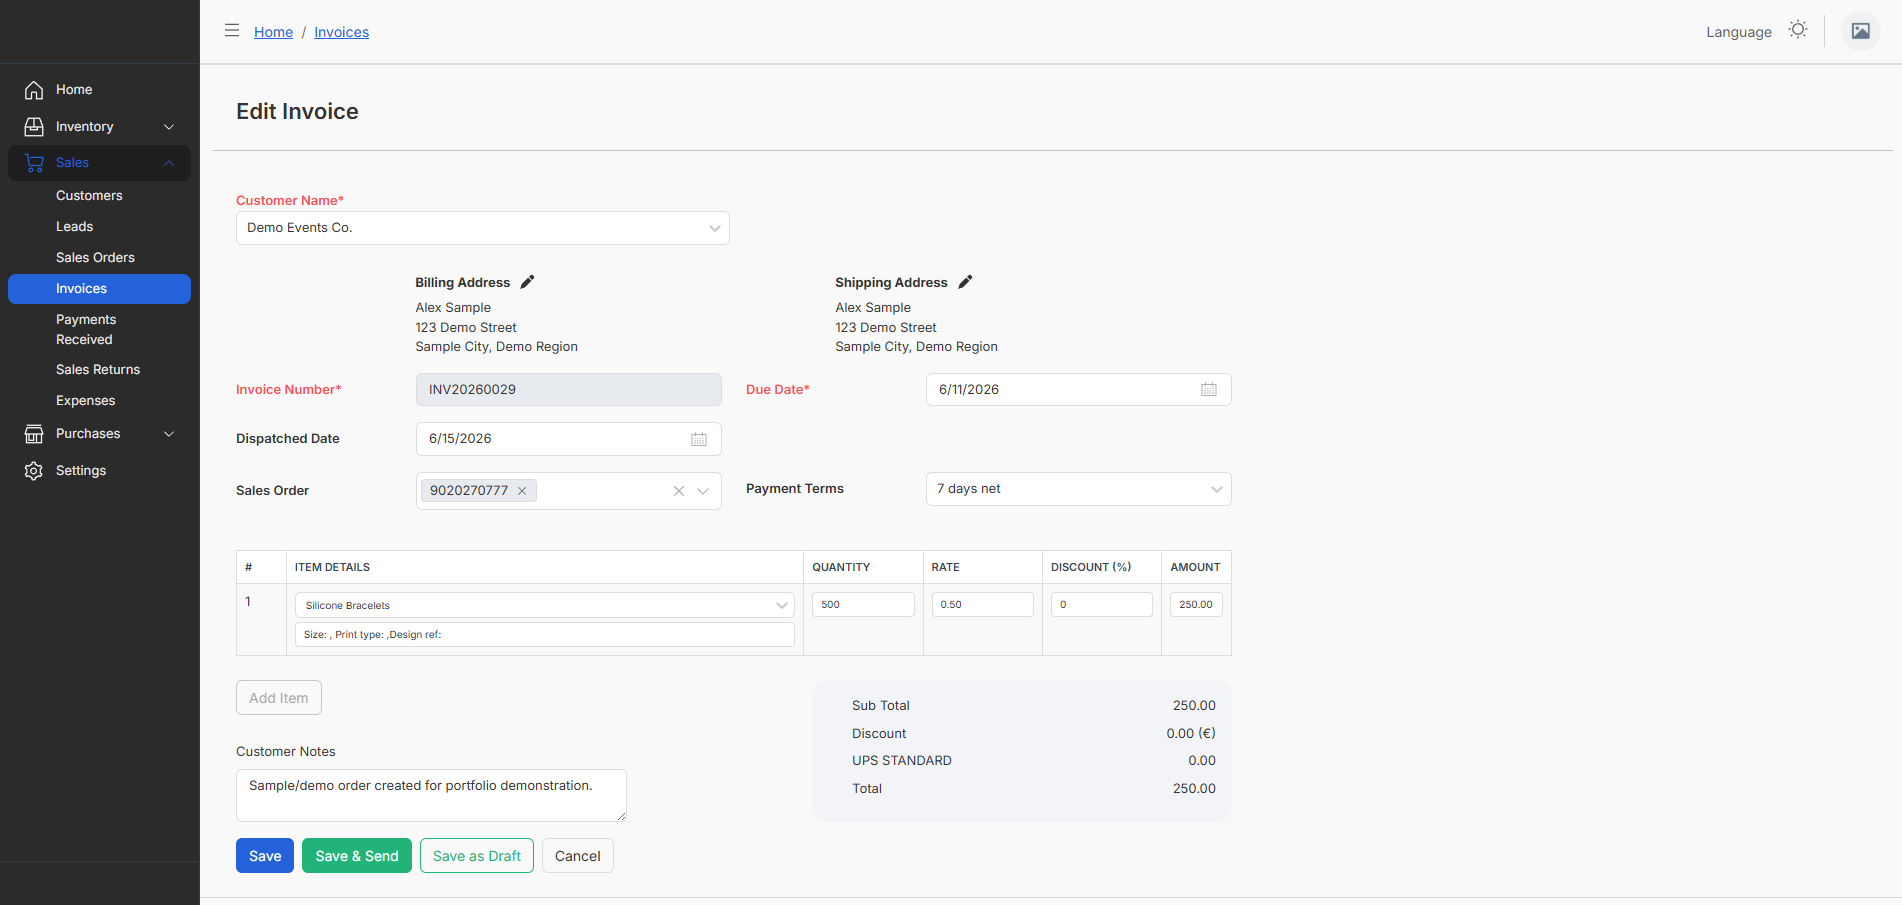Click the Discount 0.00 (€) value
This screenshot has height=905, width=1902.
pyautogui.click(x=1191, y=734)
